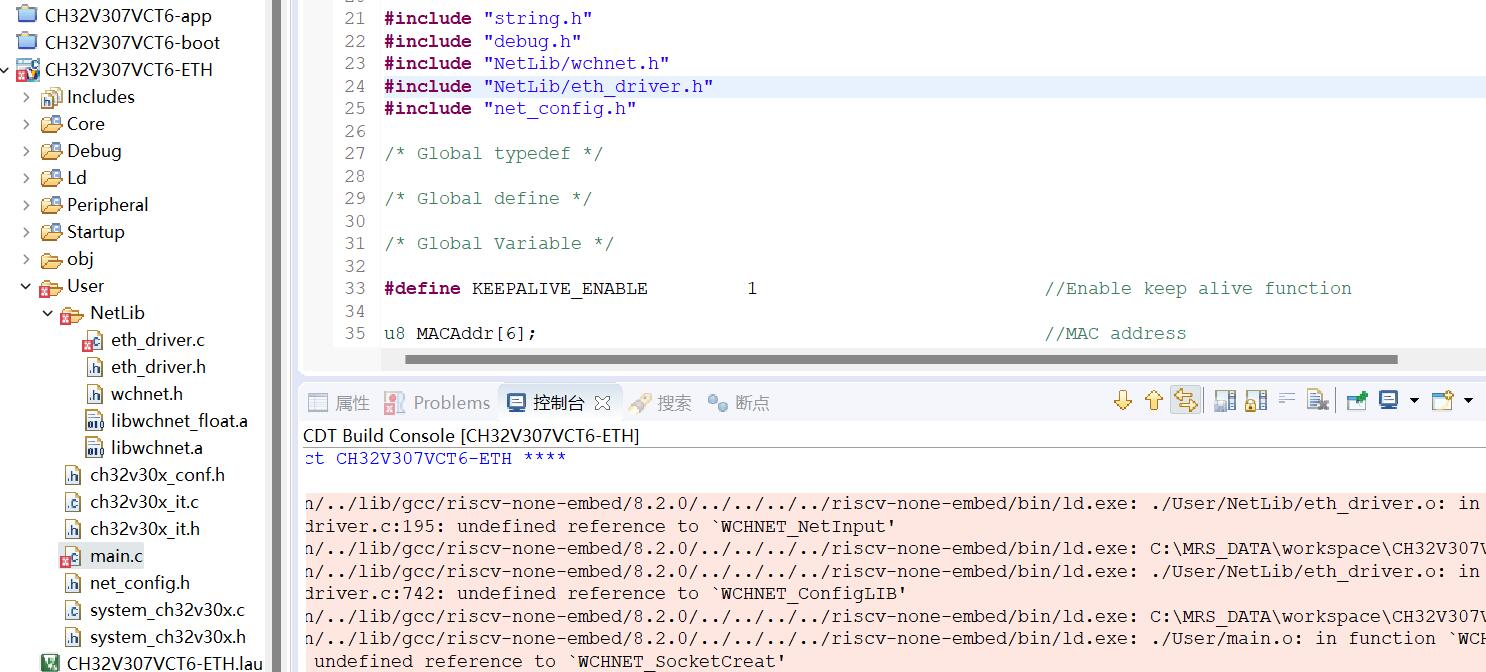
Task: Close the 控制台 console tab
Action: pyautogui.click(x=603, y=403)
